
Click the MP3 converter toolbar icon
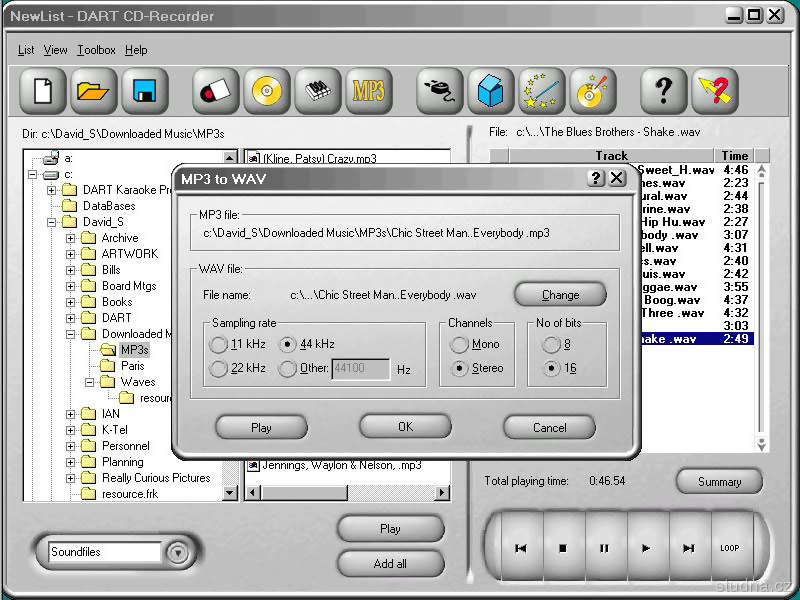point(368,92)
